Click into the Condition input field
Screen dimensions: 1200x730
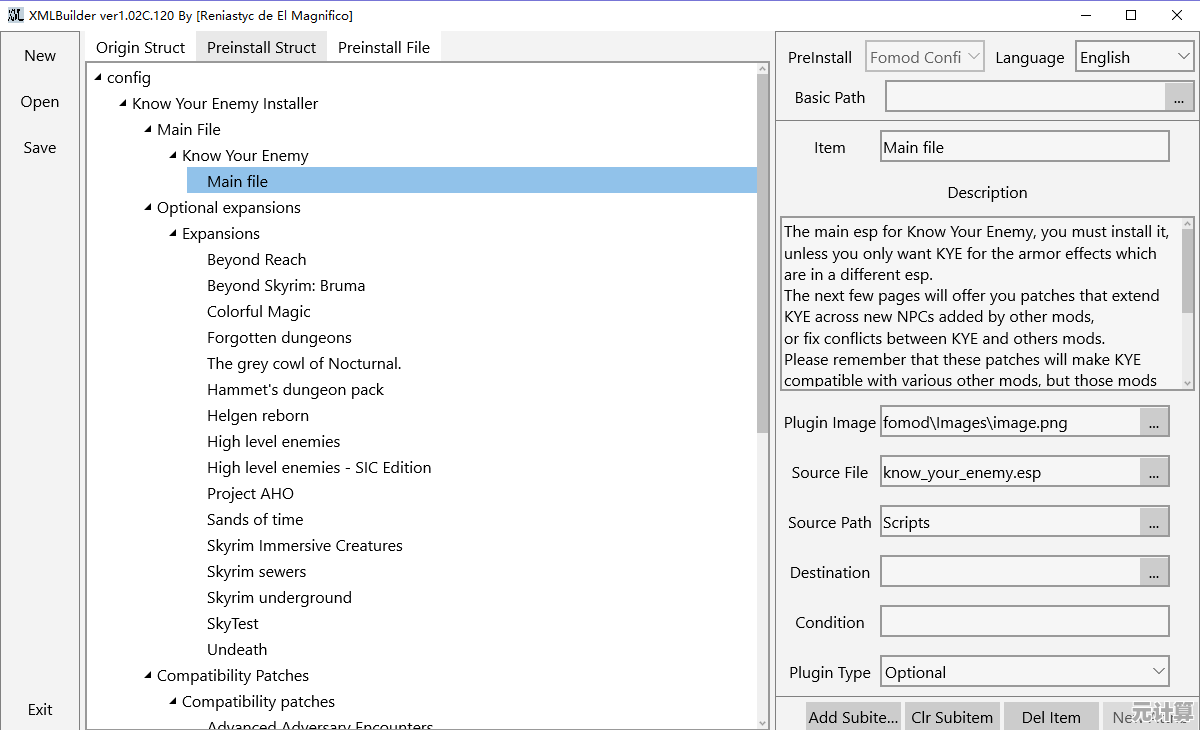1024,622
